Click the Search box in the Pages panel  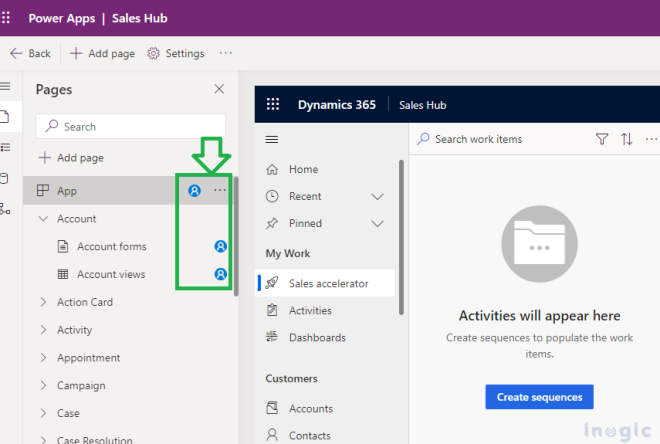tap(131, 126)
